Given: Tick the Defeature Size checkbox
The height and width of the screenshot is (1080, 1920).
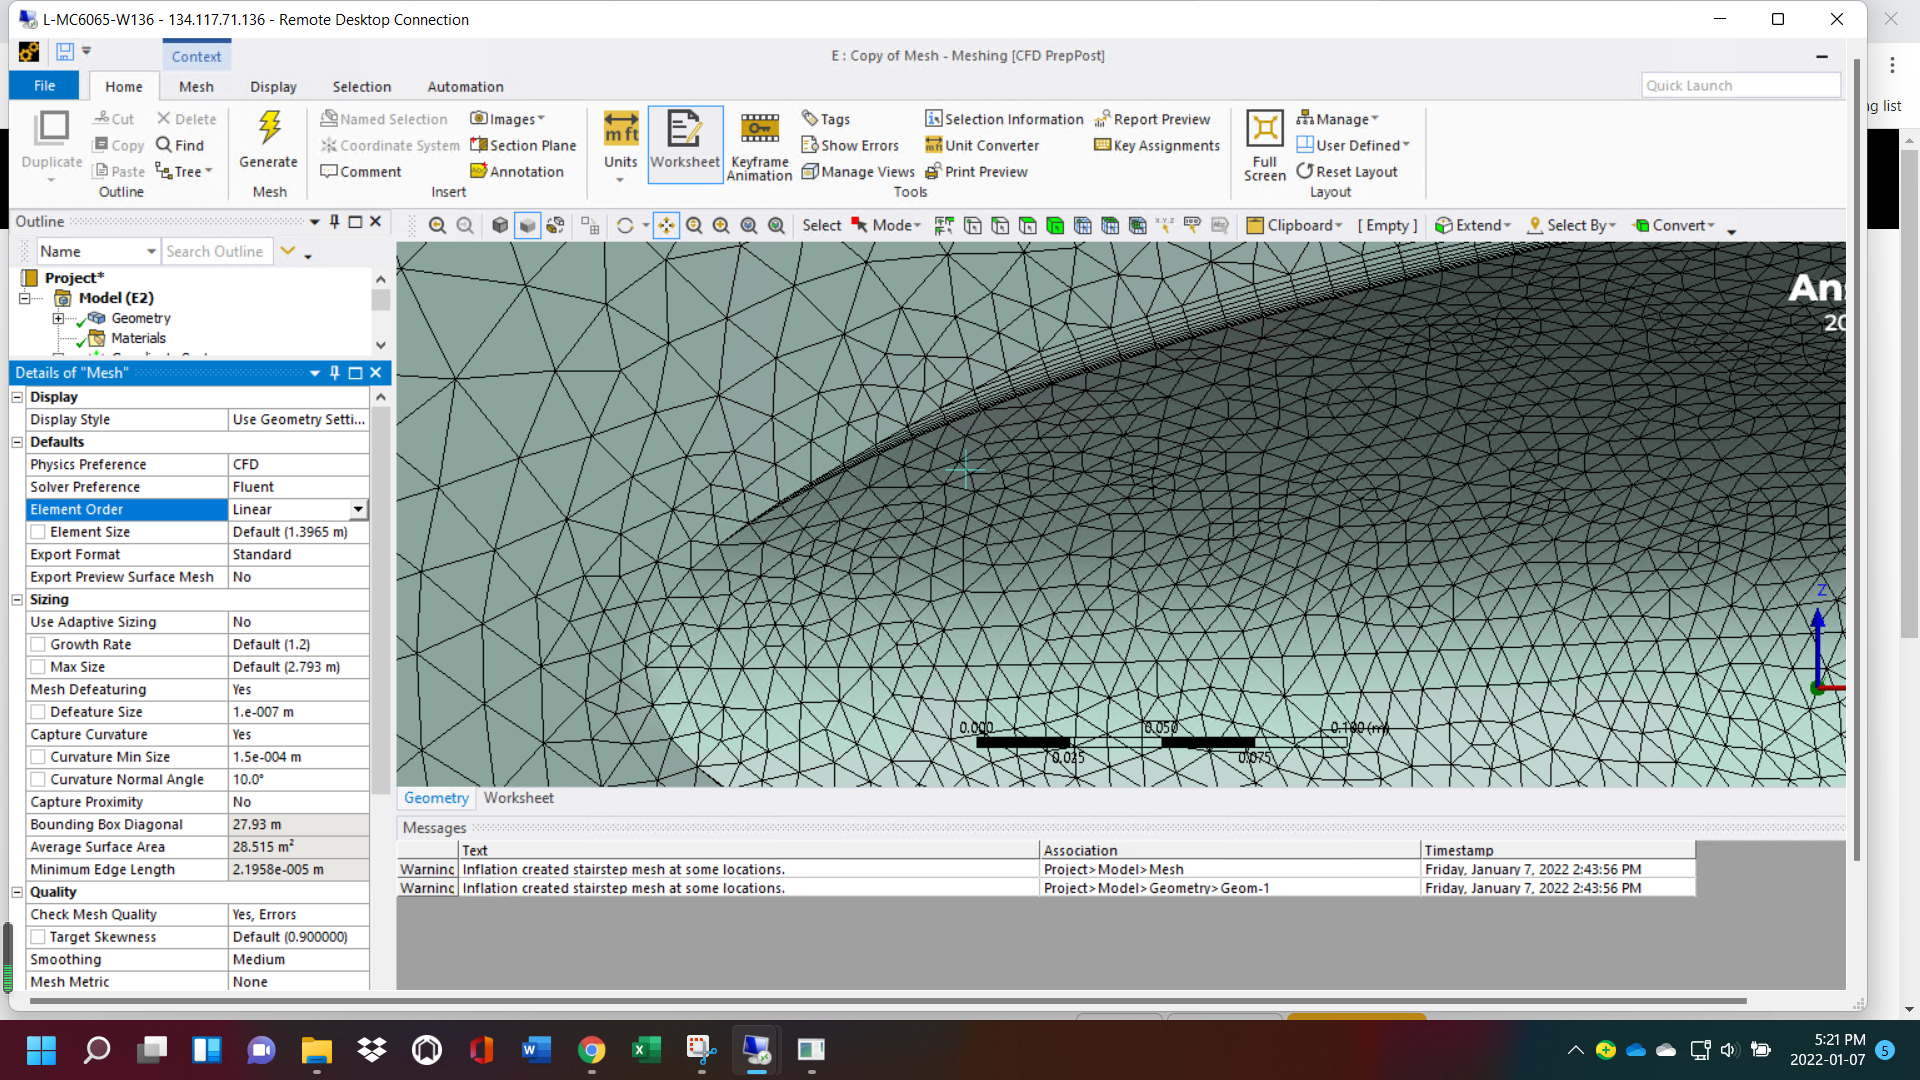Looking at the screenshot, I should pos(38,712).
